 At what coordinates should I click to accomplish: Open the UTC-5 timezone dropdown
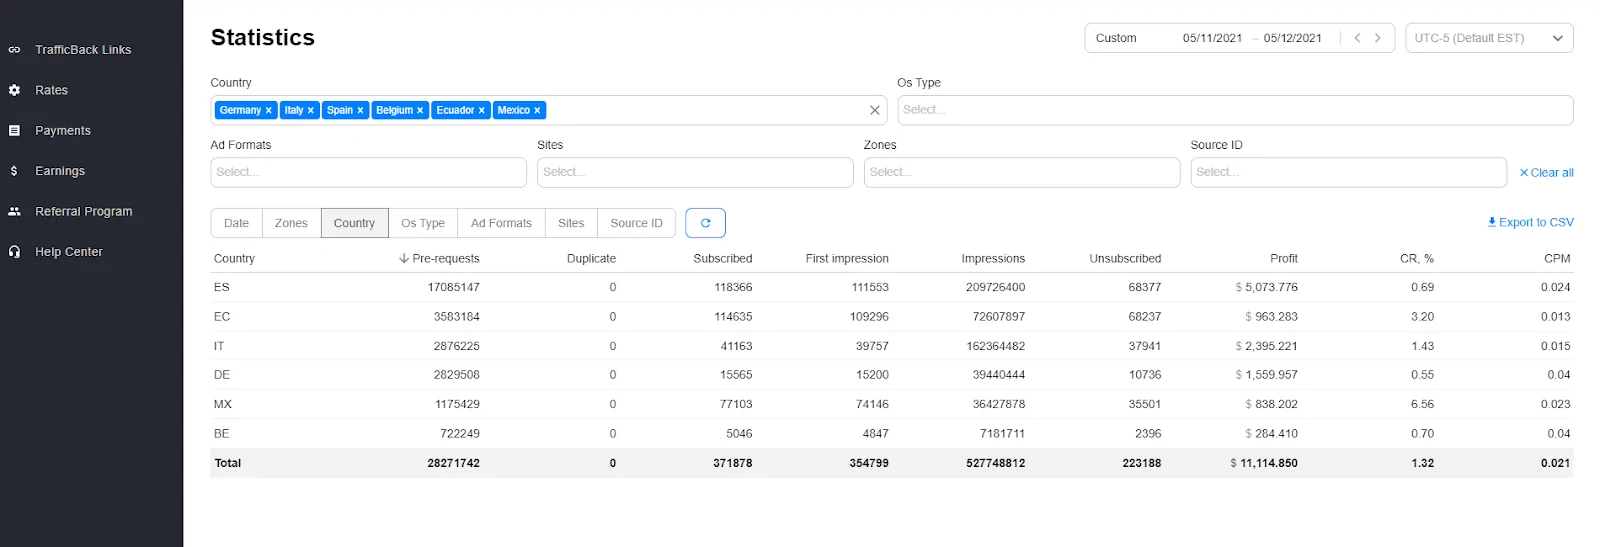coord(1488,38)
